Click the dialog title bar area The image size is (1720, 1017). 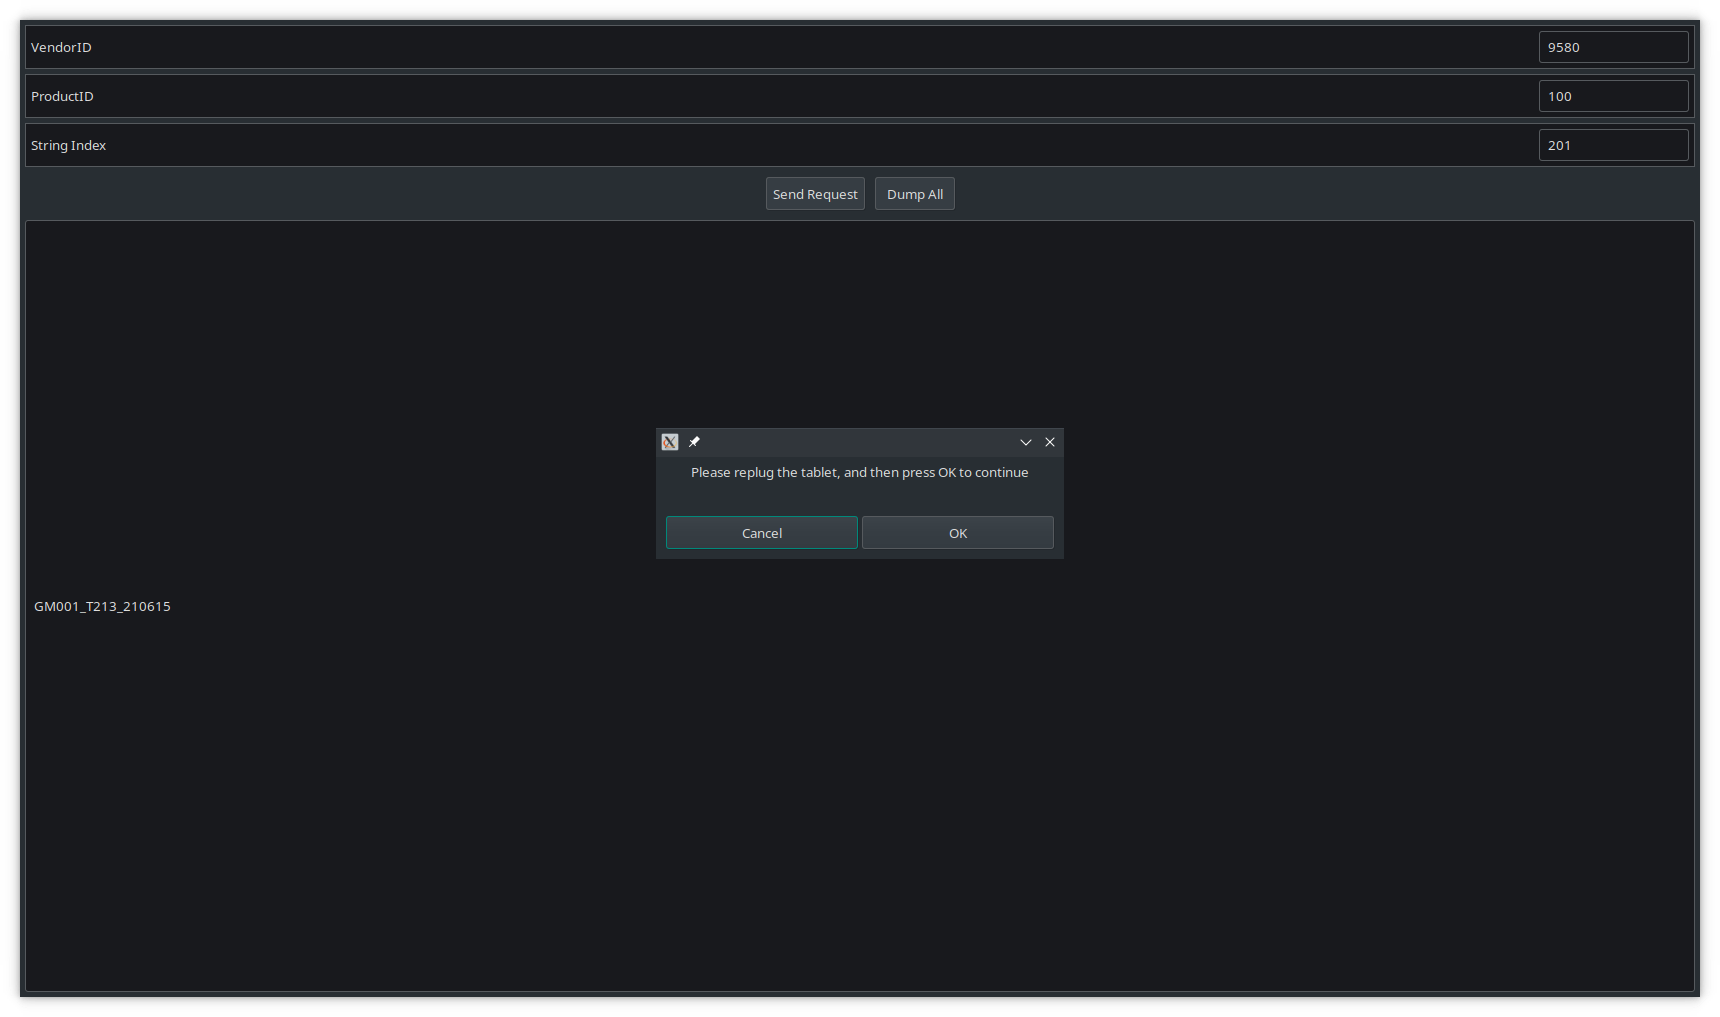tap(860, 441)
